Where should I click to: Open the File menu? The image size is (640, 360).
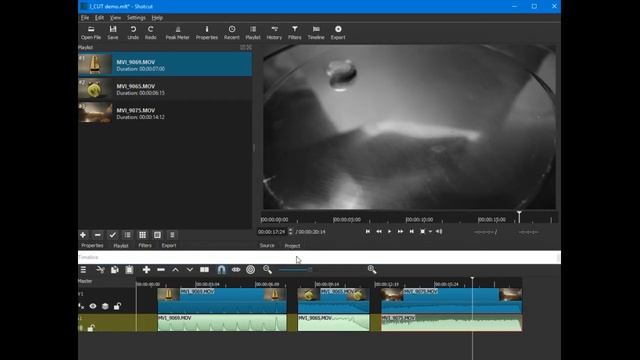(x=85, y=18)
